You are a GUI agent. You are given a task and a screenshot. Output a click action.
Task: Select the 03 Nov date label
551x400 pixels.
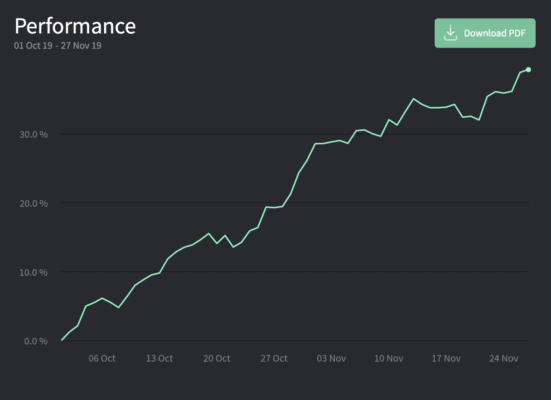tap(331, 358)
